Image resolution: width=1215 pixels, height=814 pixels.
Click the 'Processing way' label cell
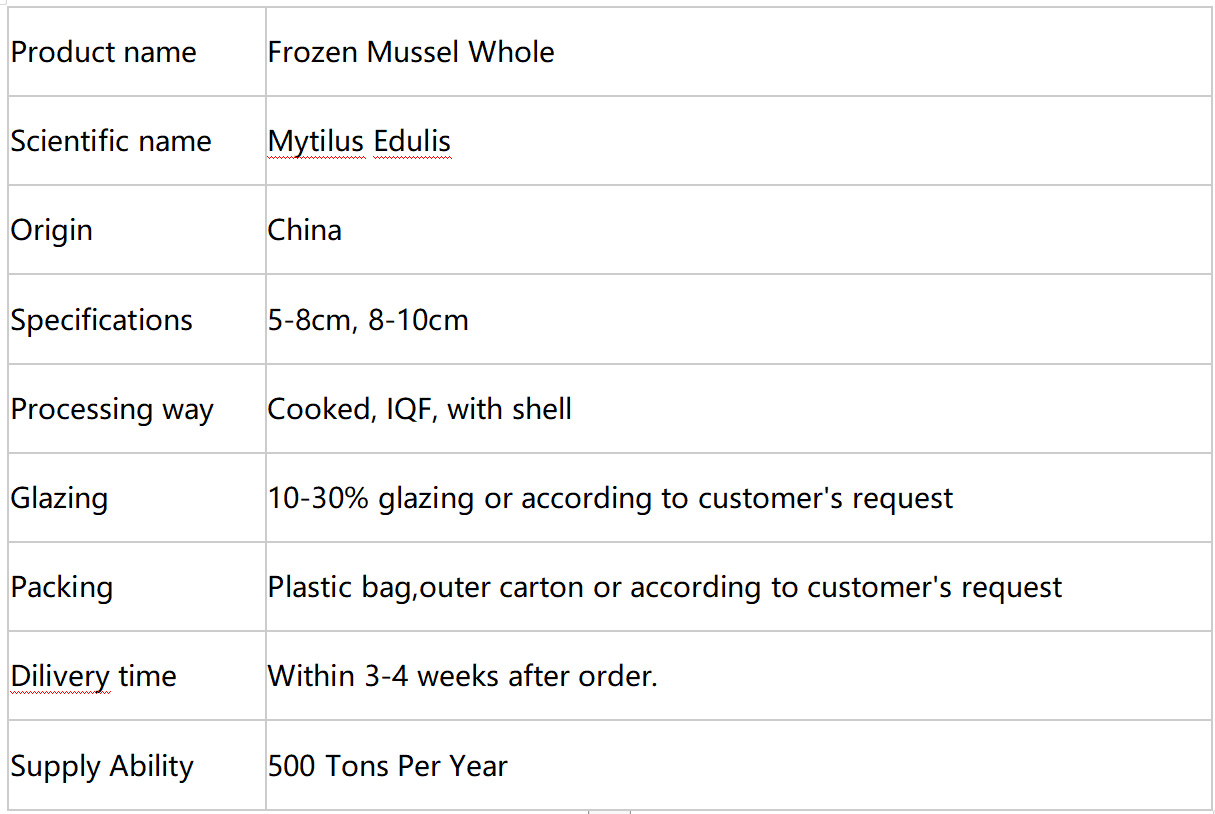137,409
